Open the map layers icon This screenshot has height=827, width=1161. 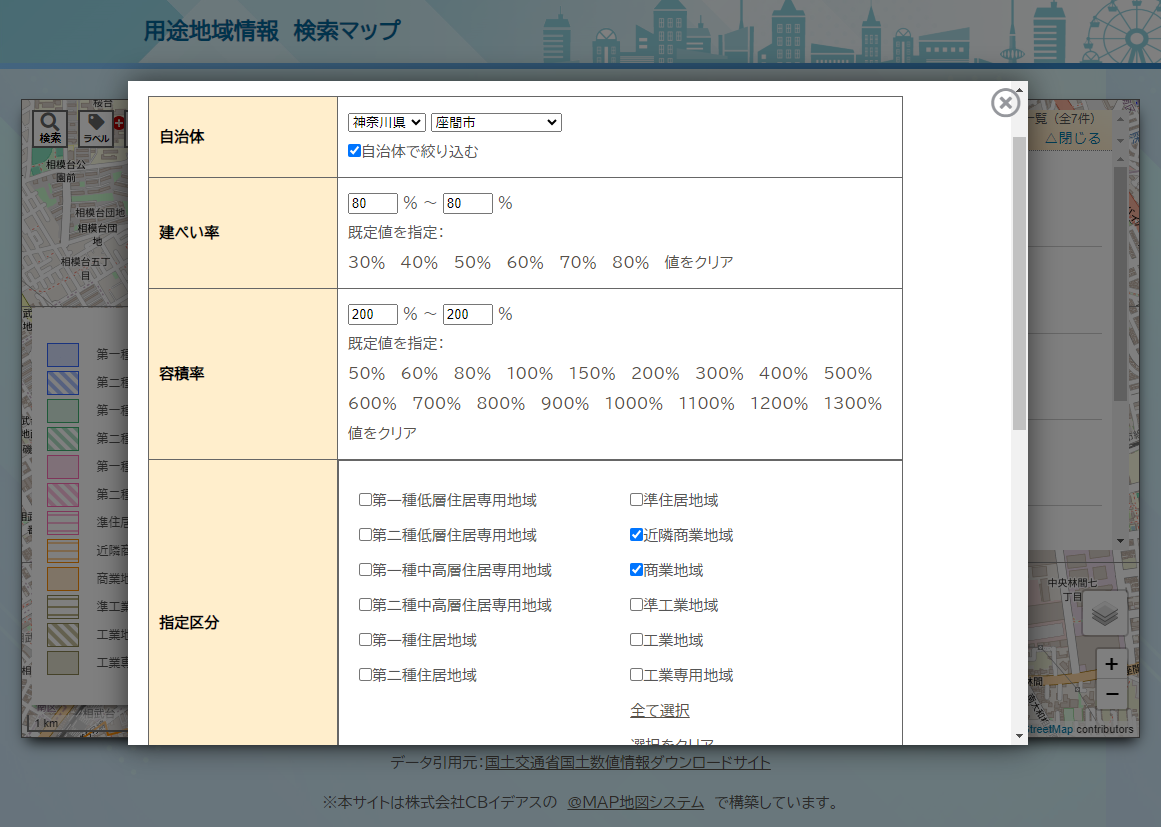1104,614
